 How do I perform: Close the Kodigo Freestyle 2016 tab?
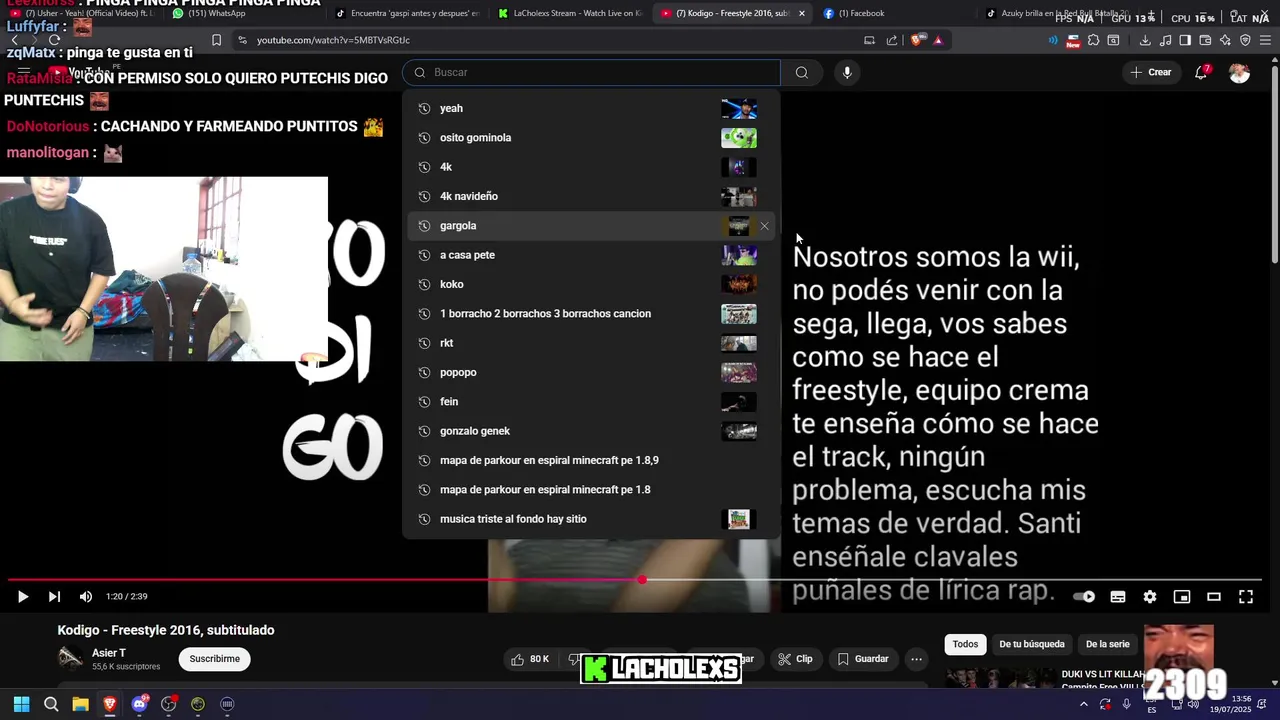tap(801, 13)
